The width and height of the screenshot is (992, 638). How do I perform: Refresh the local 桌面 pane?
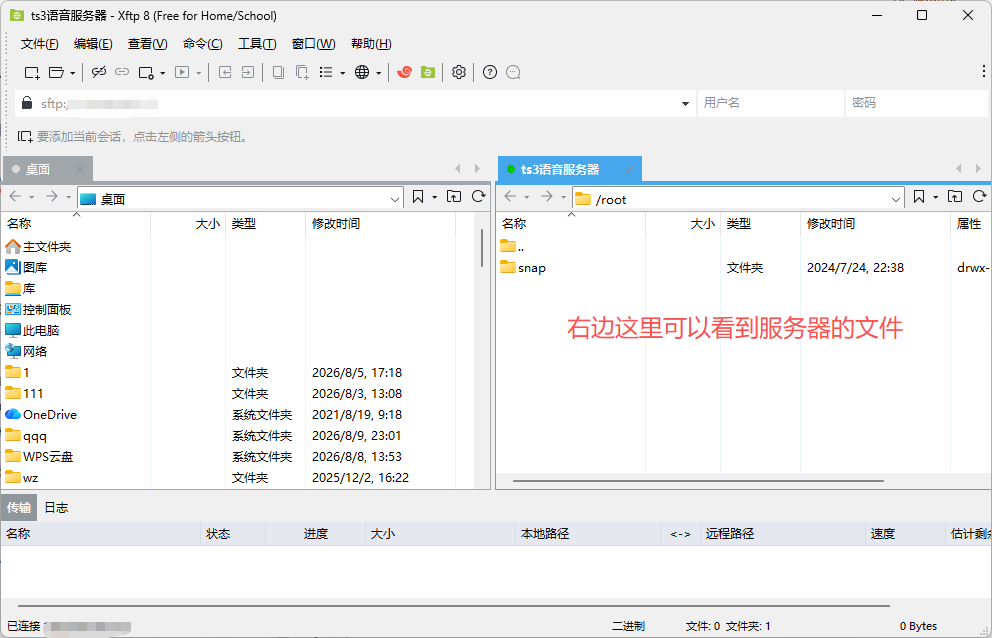479,197
